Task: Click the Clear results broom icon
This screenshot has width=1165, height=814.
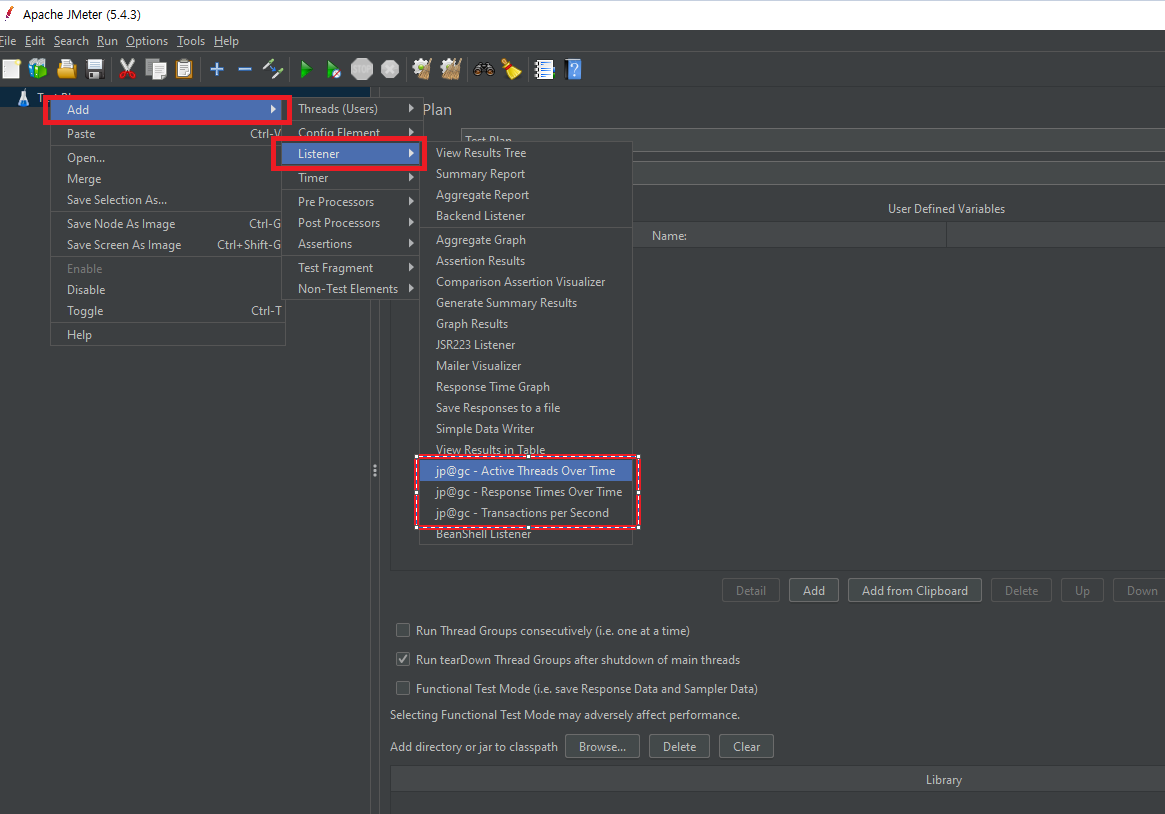Action: [x=422, y=69]
